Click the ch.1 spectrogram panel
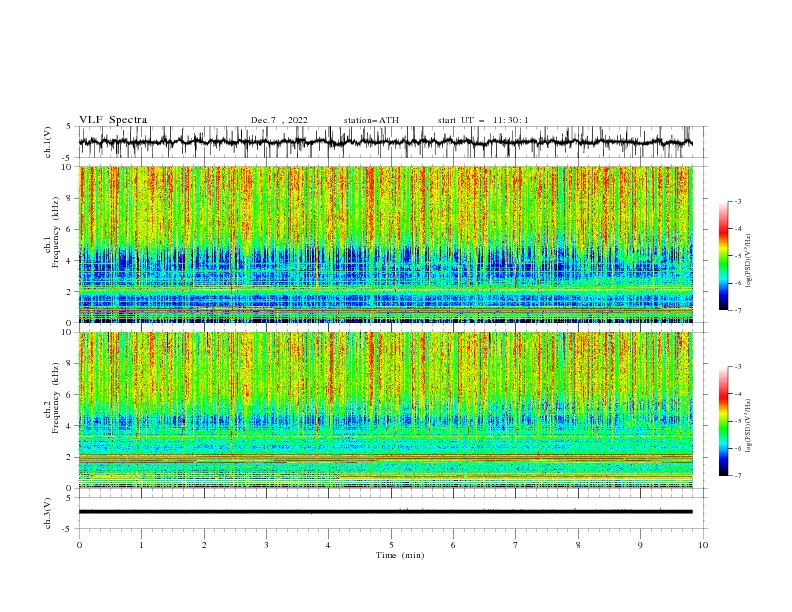The width and height of the screenshot is (792, 612). tap(385, 244)
